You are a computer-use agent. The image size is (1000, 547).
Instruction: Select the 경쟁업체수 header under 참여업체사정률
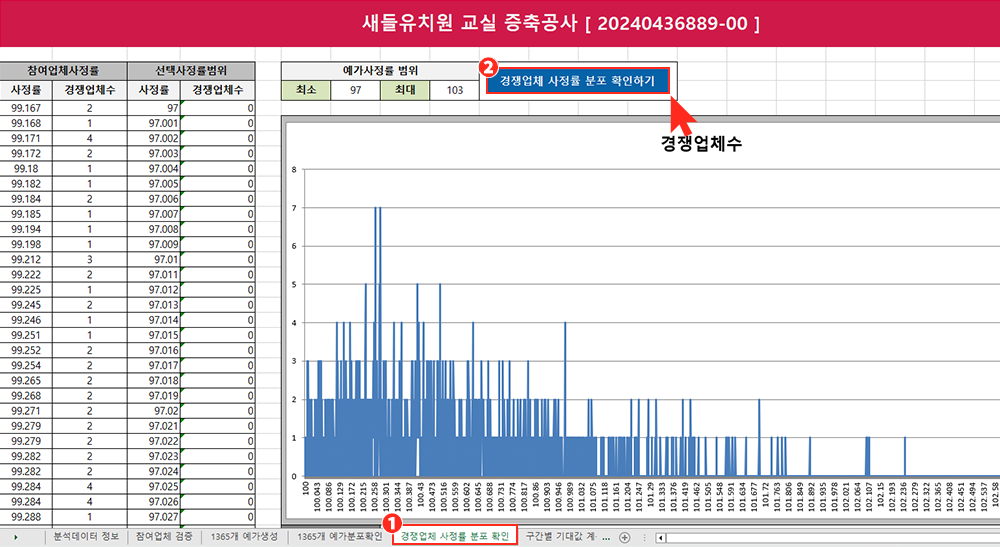[x=89, y=90]
